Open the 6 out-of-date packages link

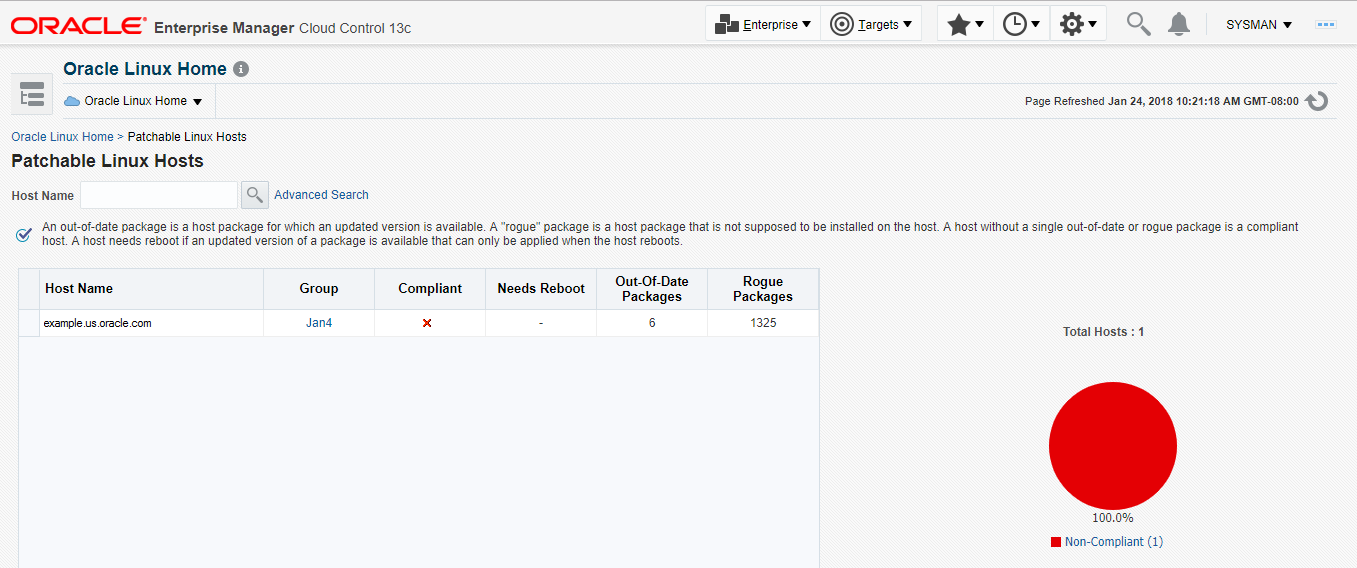[x=652, y=323]
